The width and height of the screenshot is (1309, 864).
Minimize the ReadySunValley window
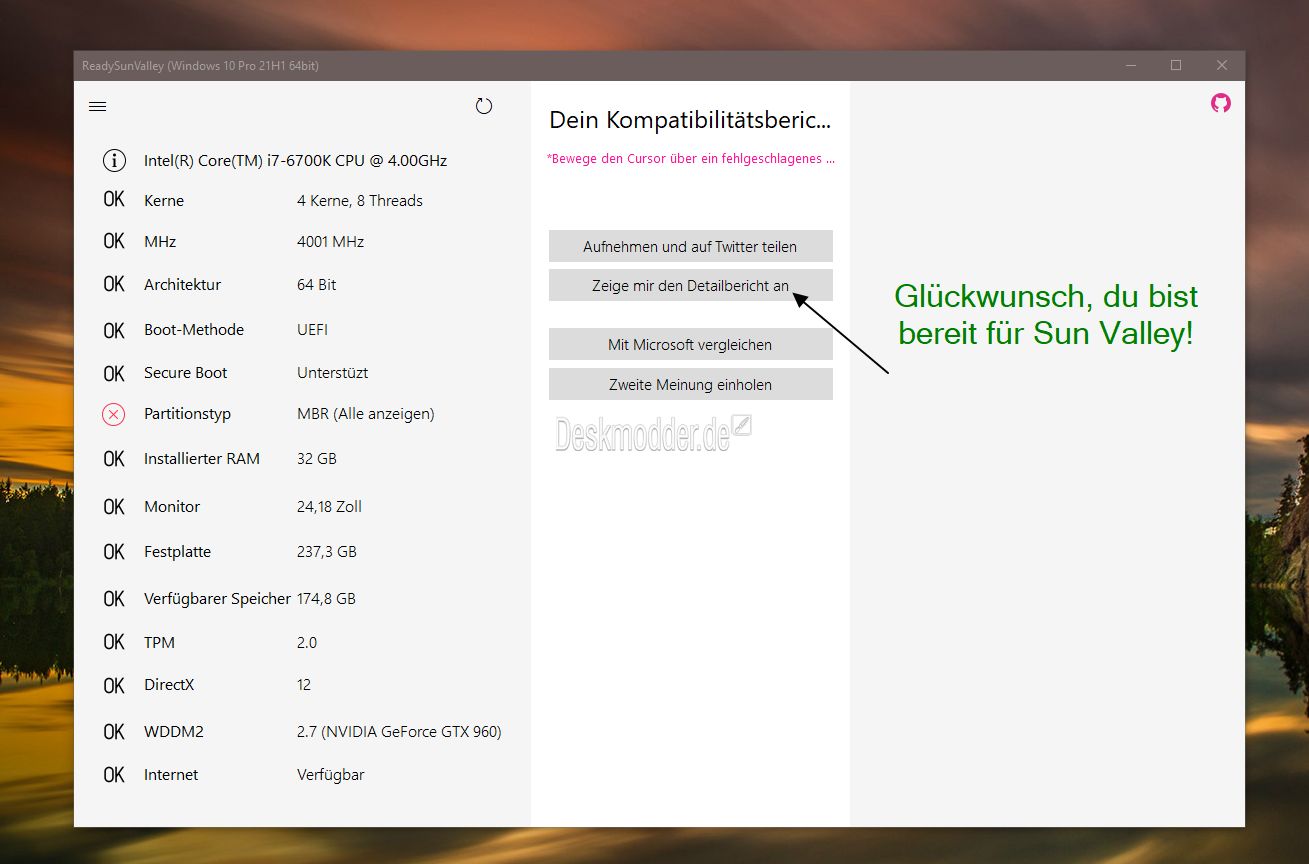pyautogui.click(x=1131, y=66)
